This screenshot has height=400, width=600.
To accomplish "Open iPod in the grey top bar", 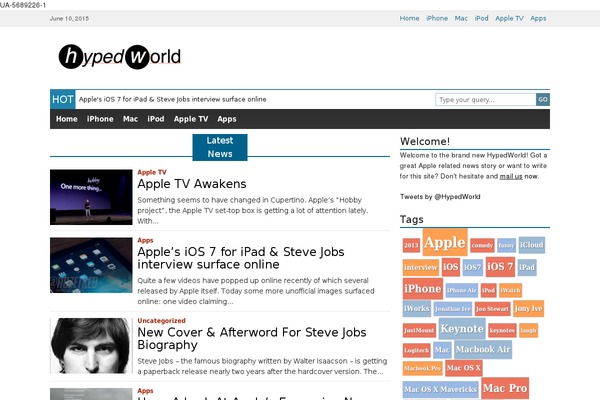I will (481, 18).
